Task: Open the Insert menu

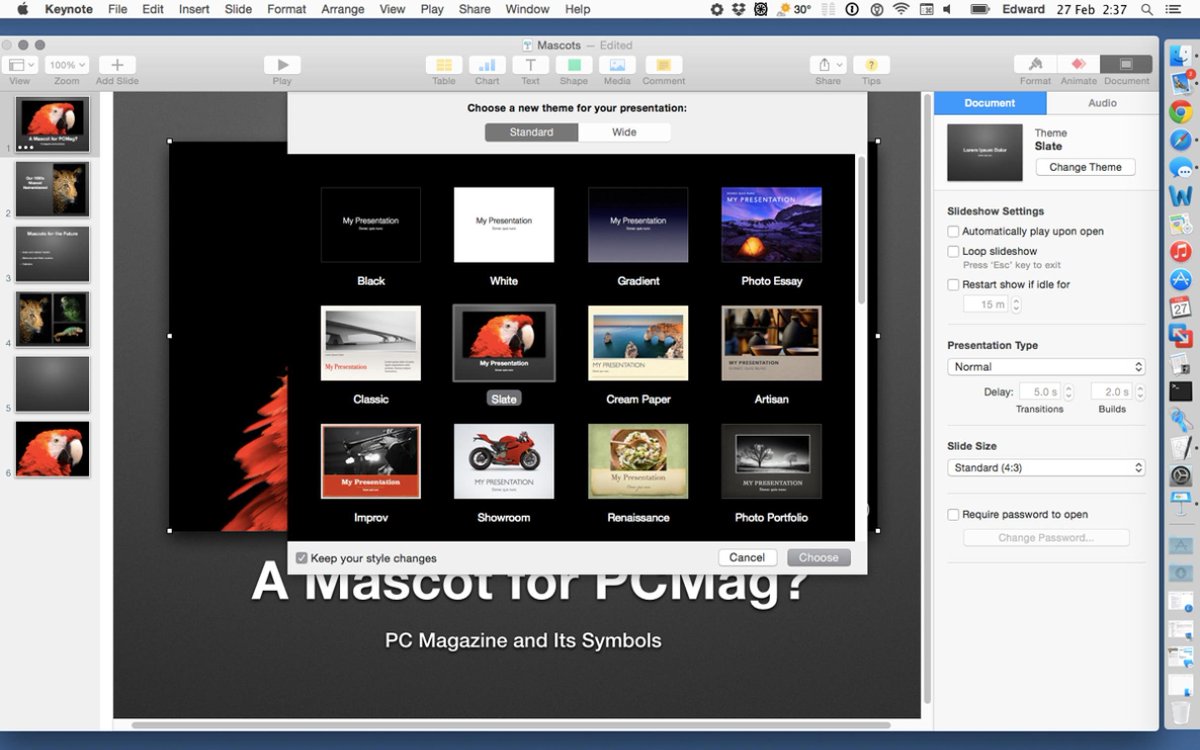Action: (194, 9)
